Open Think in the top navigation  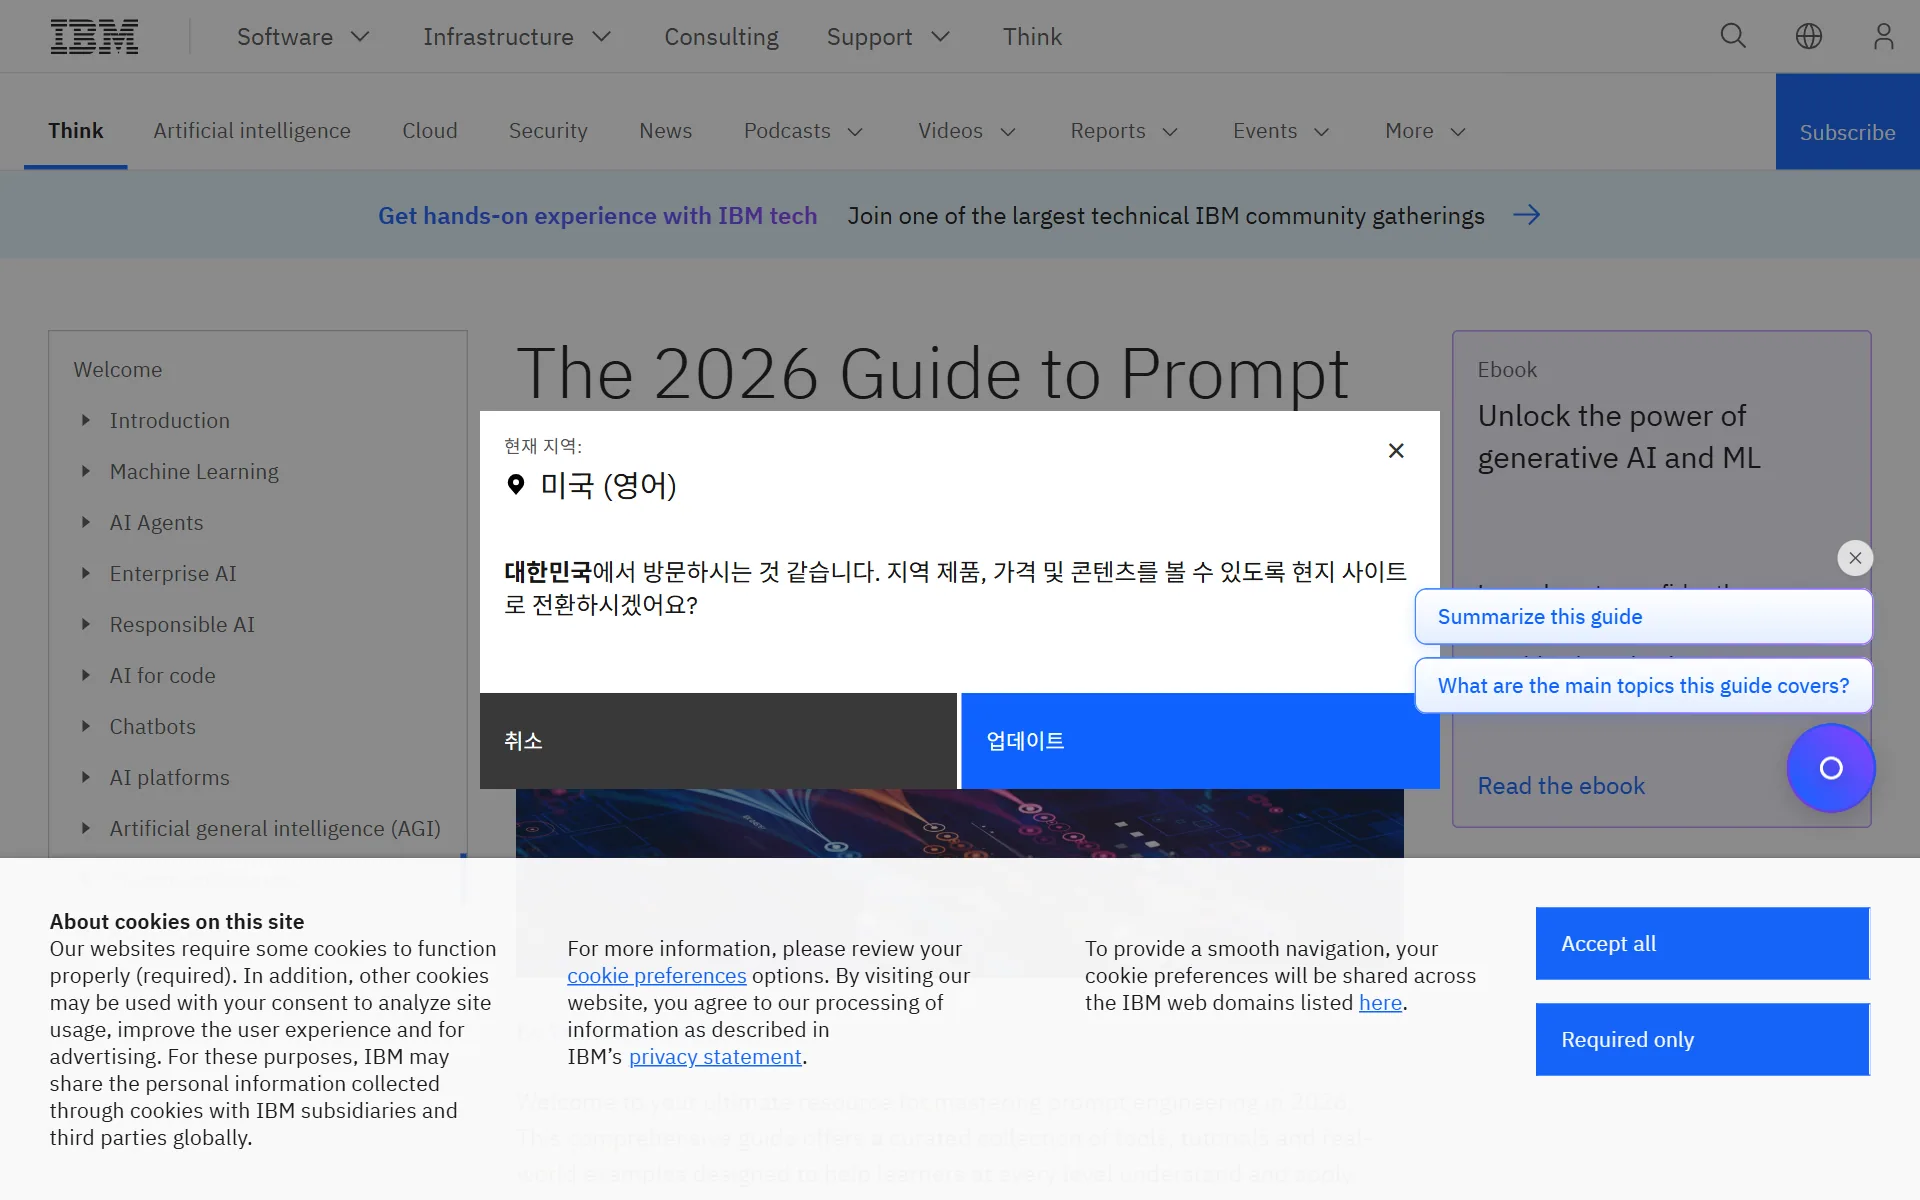[x=1032, y=37]
